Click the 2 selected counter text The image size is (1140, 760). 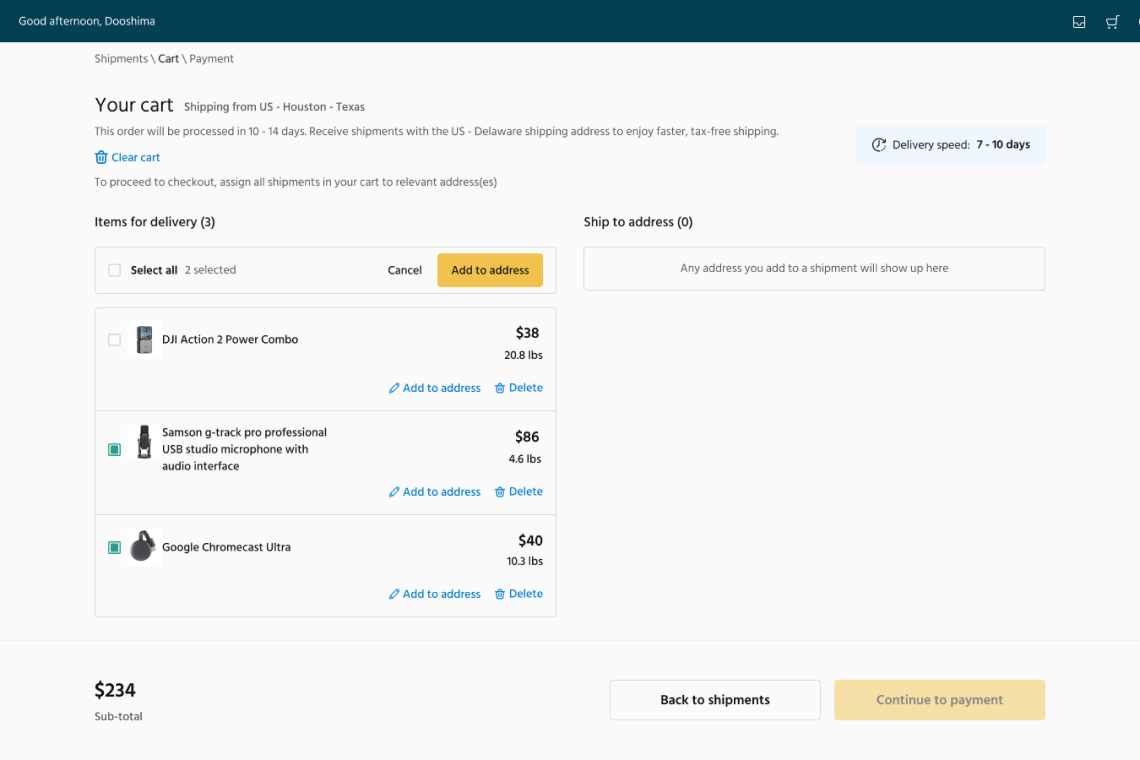pos(210,270)
